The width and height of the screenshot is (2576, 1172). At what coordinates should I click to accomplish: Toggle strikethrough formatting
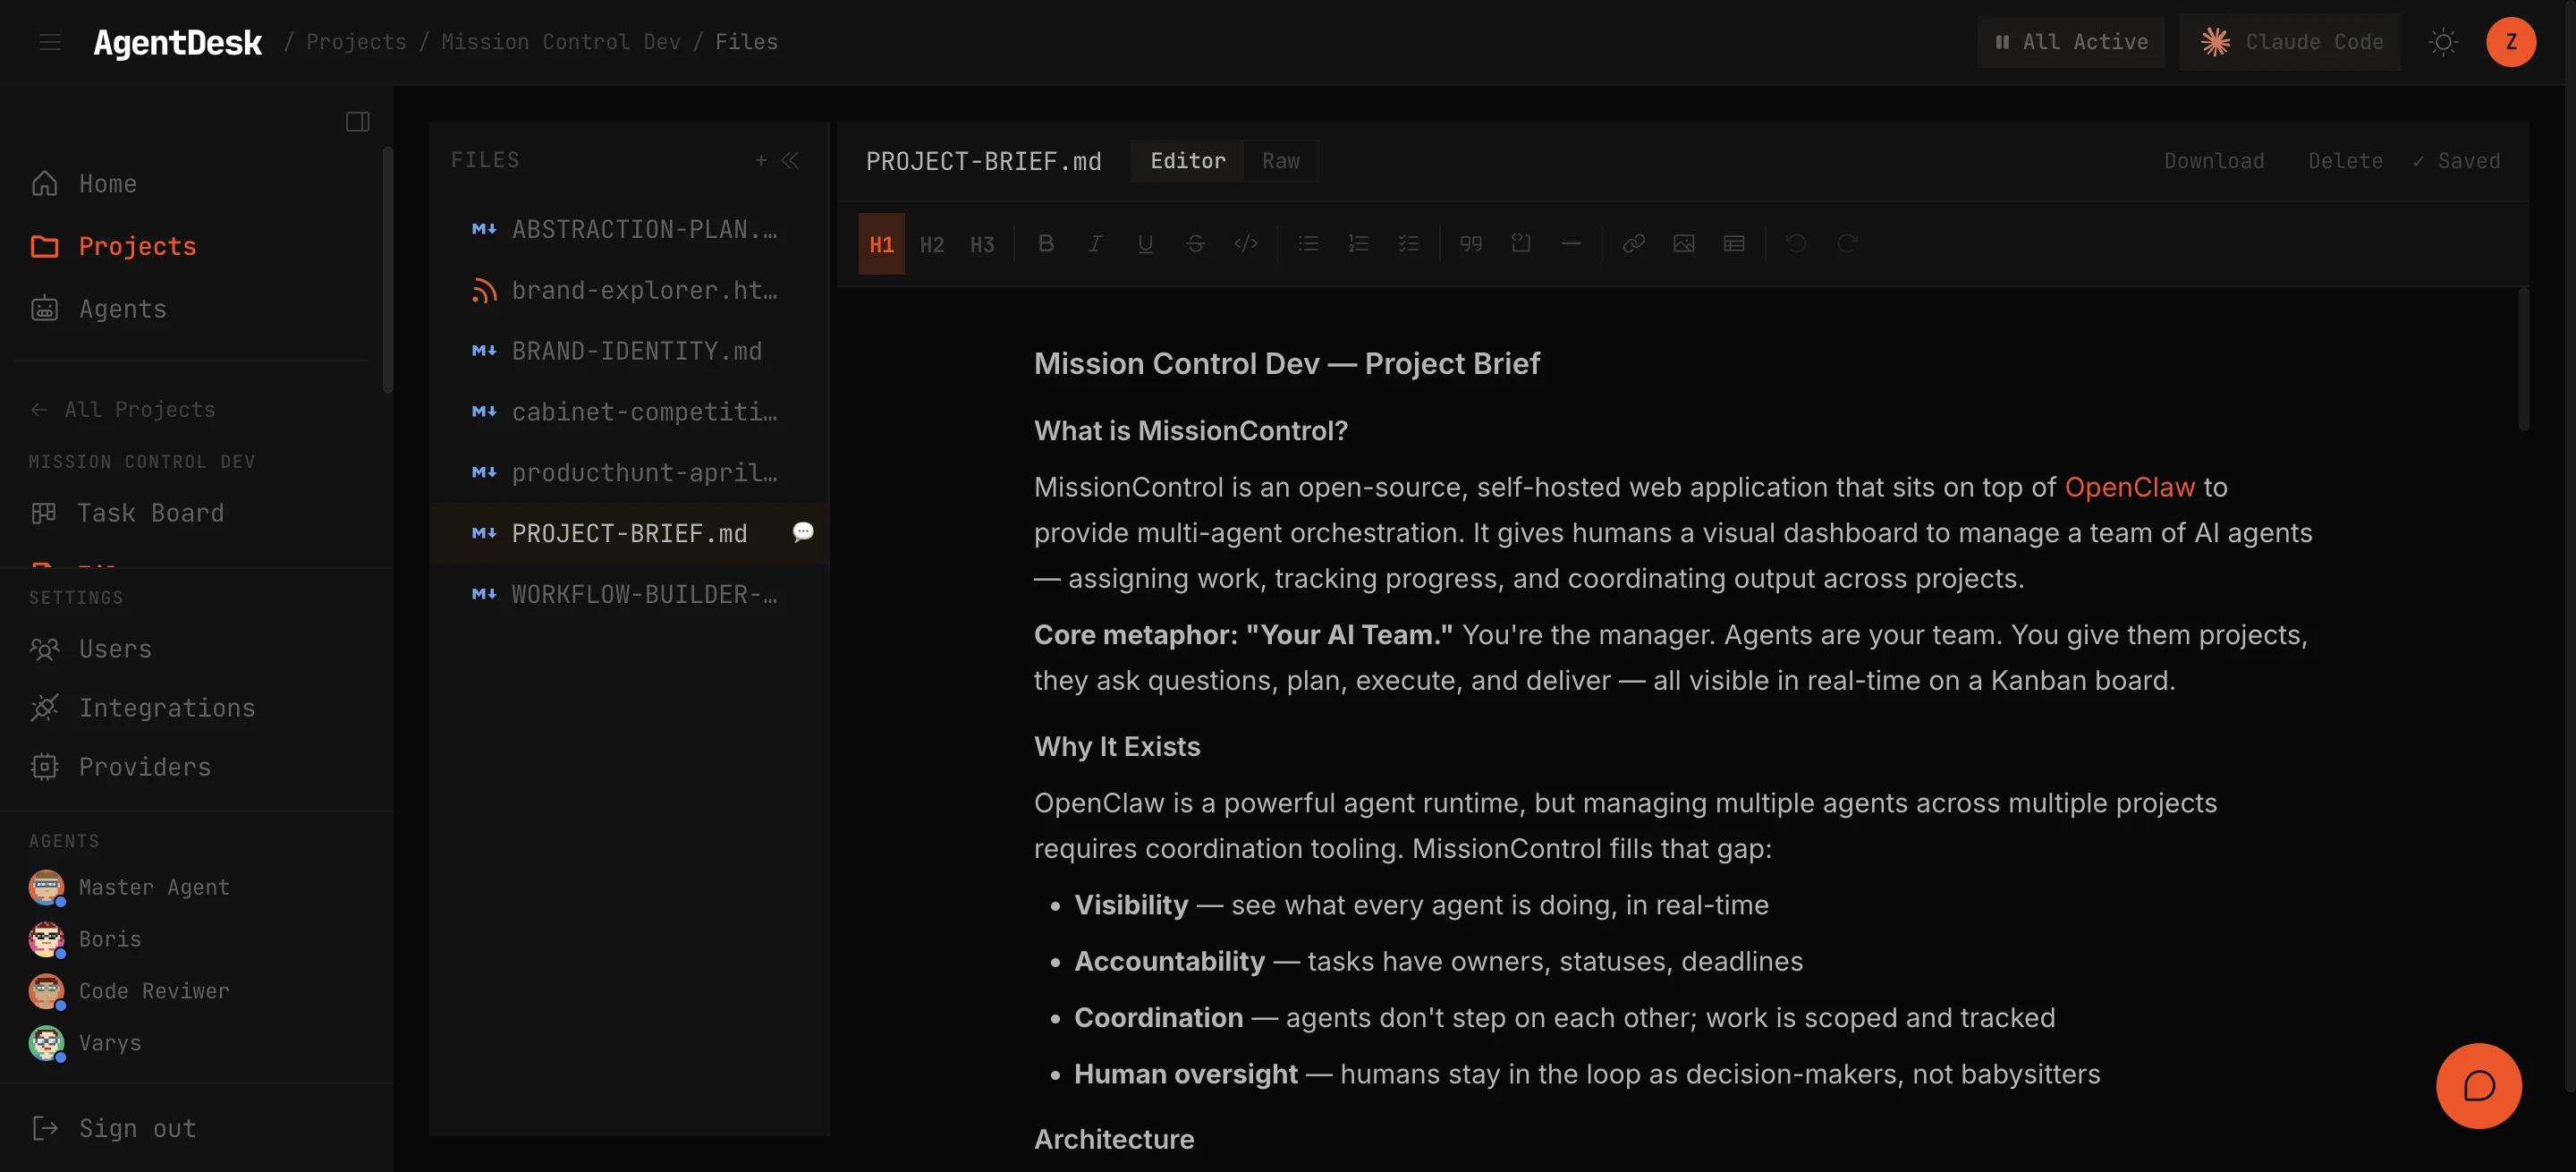[x=1195, y=244]
